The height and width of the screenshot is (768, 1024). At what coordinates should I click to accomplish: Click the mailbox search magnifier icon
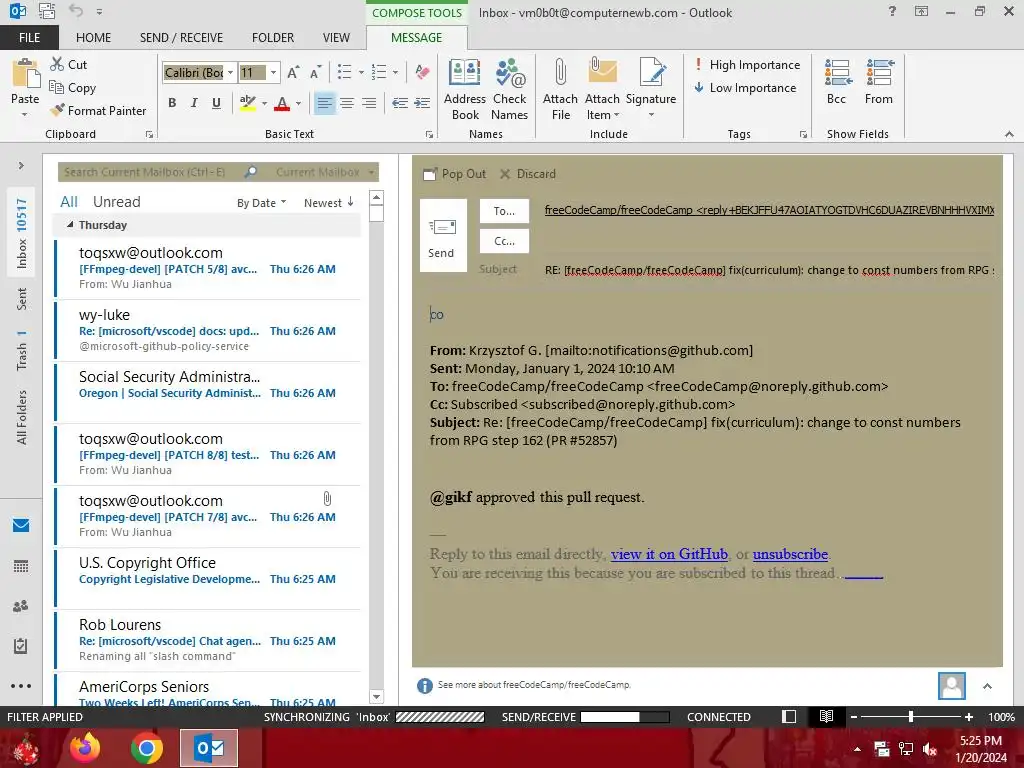250,172
